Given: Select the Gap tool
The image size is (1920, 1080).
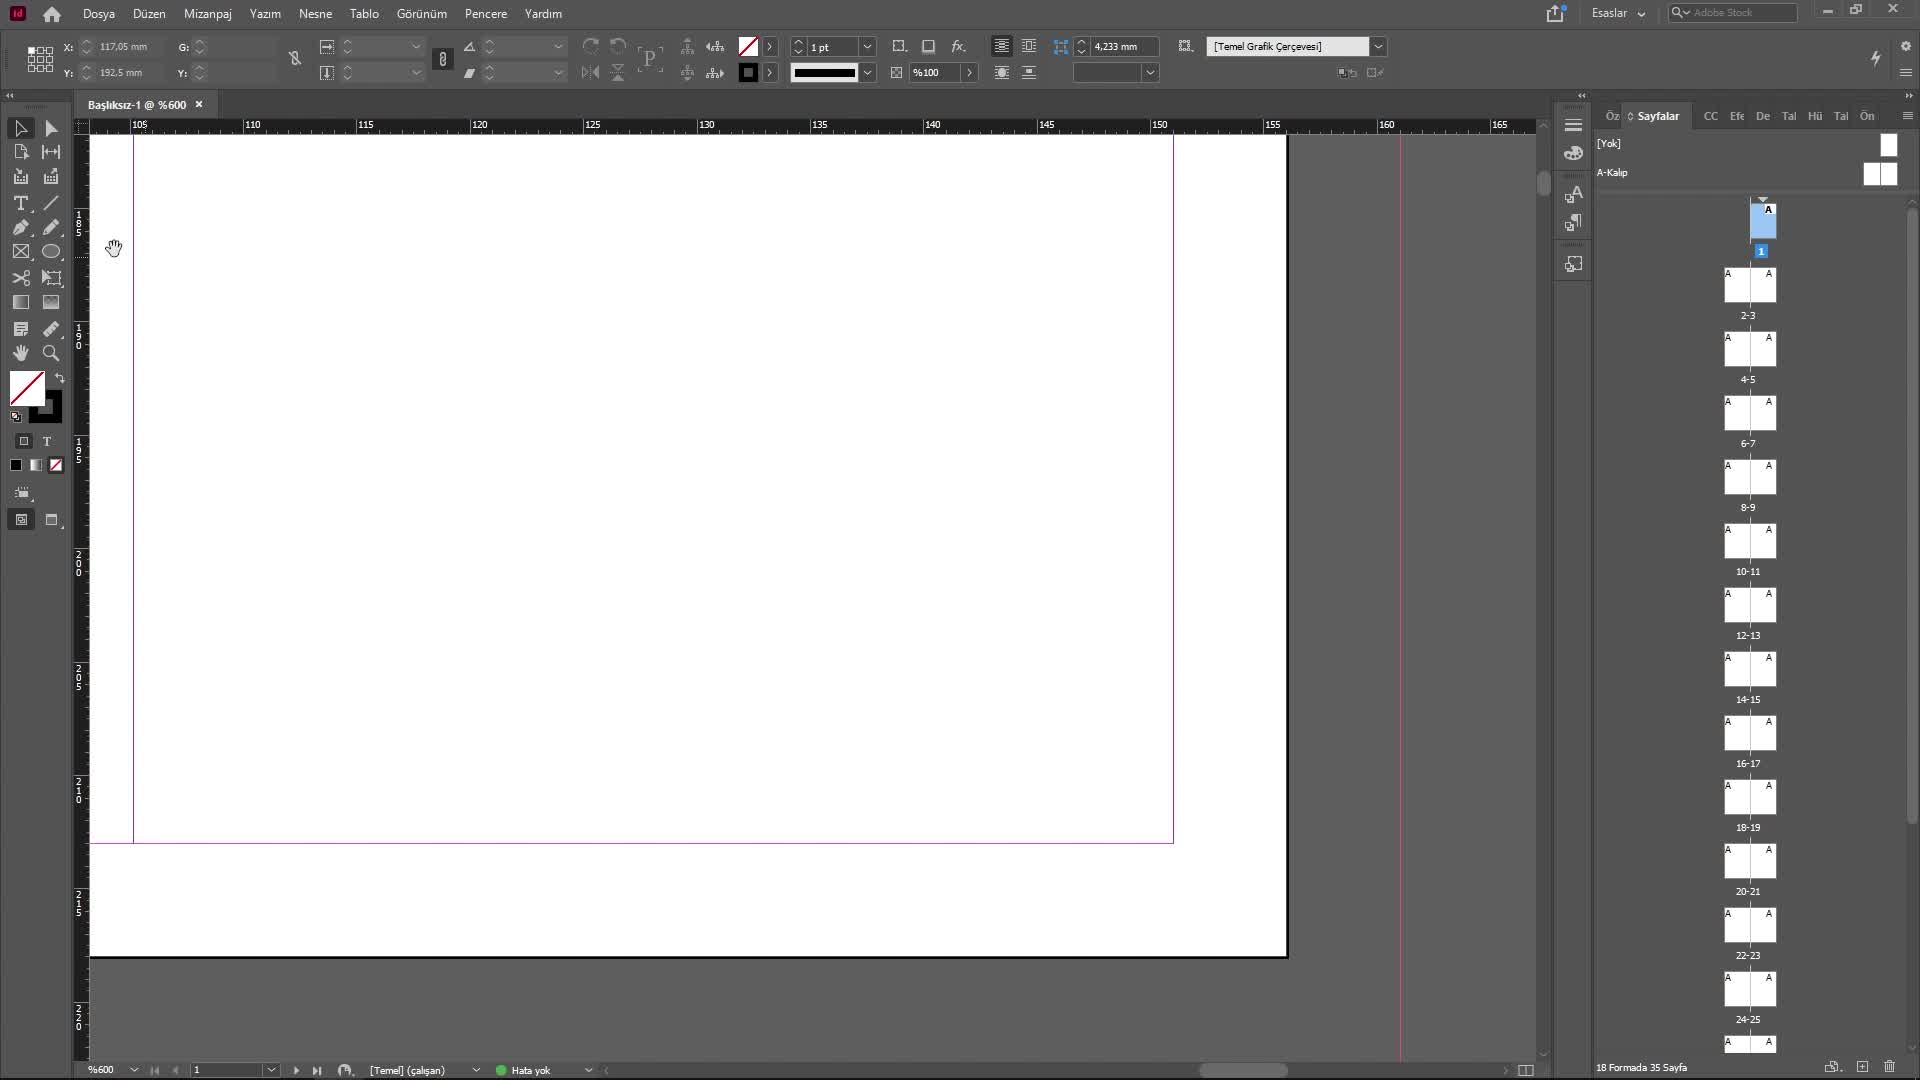Looking at the screenshot, I should [x=51, y=152].
